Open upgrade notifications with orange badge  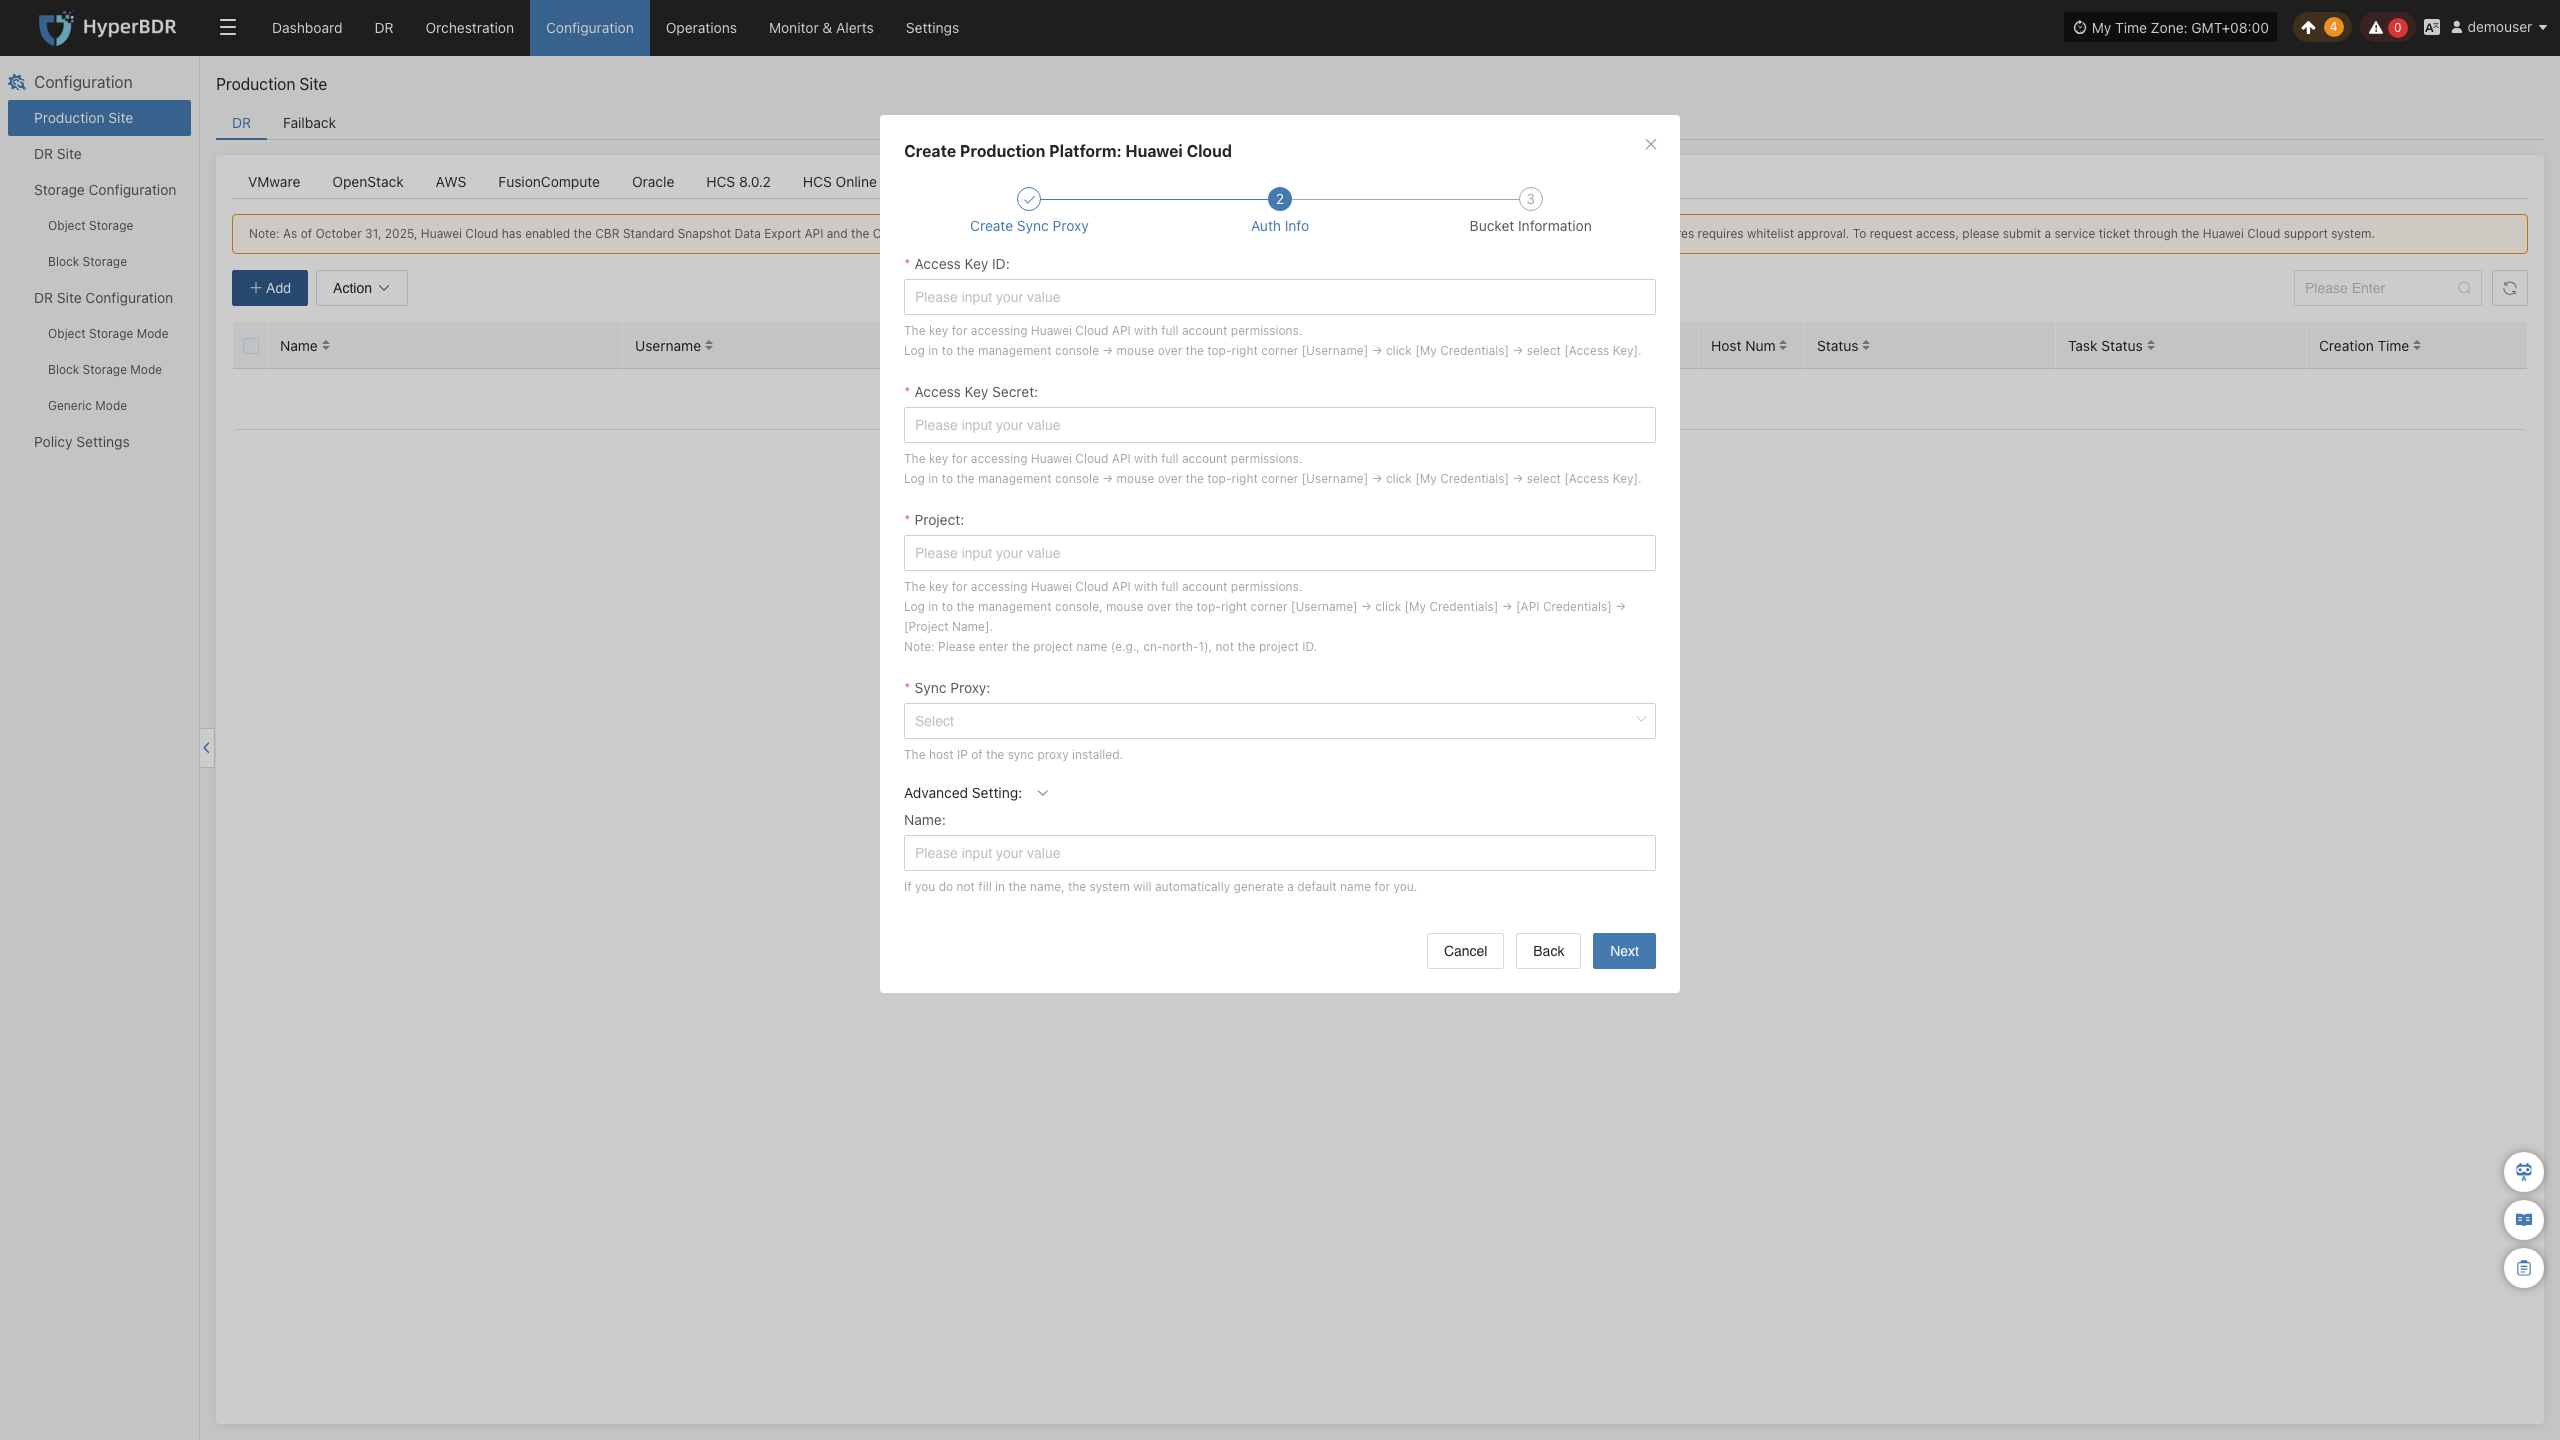(2321, 28)
